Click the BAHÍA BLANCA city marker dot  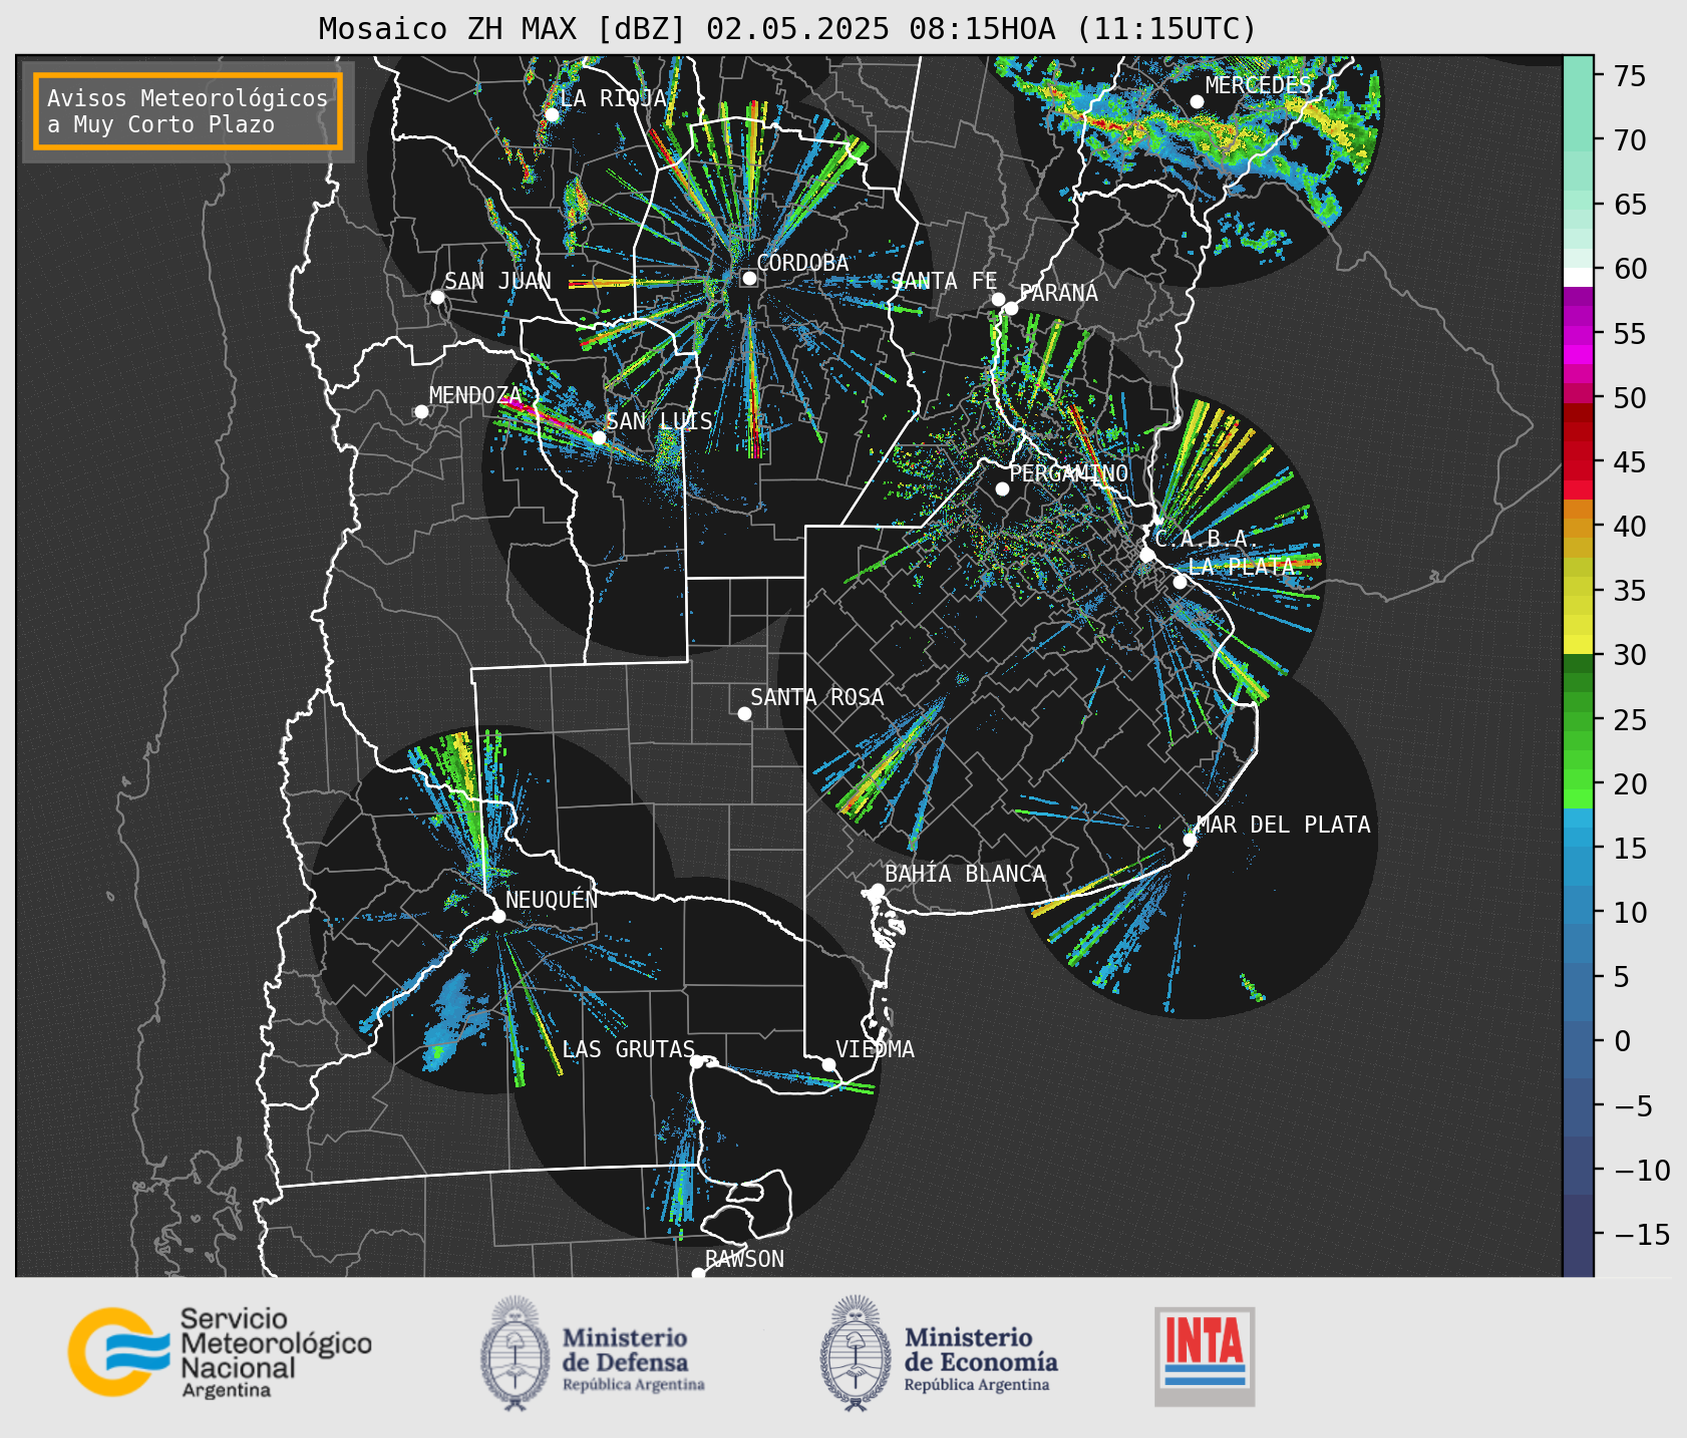pos(877,890)
